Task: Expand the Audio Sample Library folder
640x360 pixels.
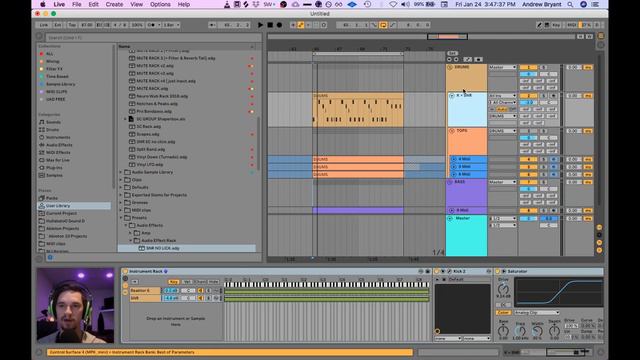Action: [121, 172]
